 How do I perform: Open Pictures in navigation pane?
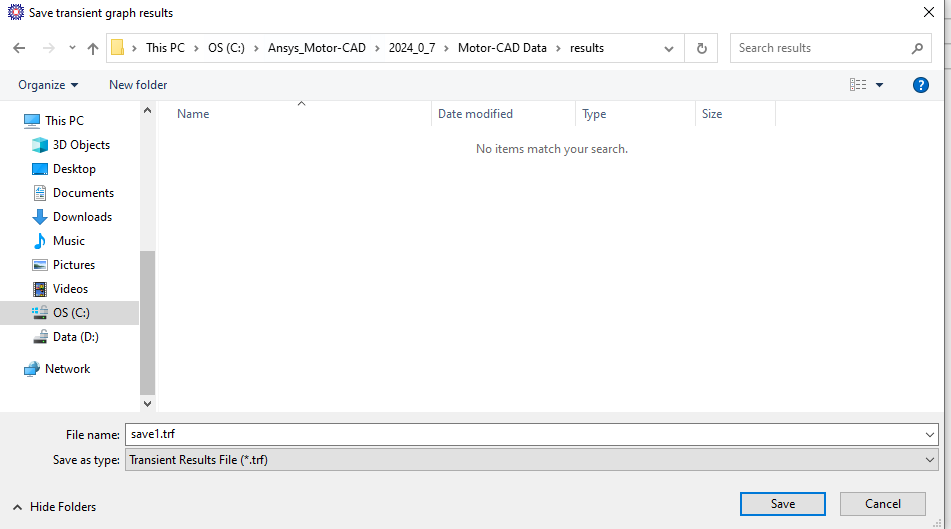pos(73,264)
